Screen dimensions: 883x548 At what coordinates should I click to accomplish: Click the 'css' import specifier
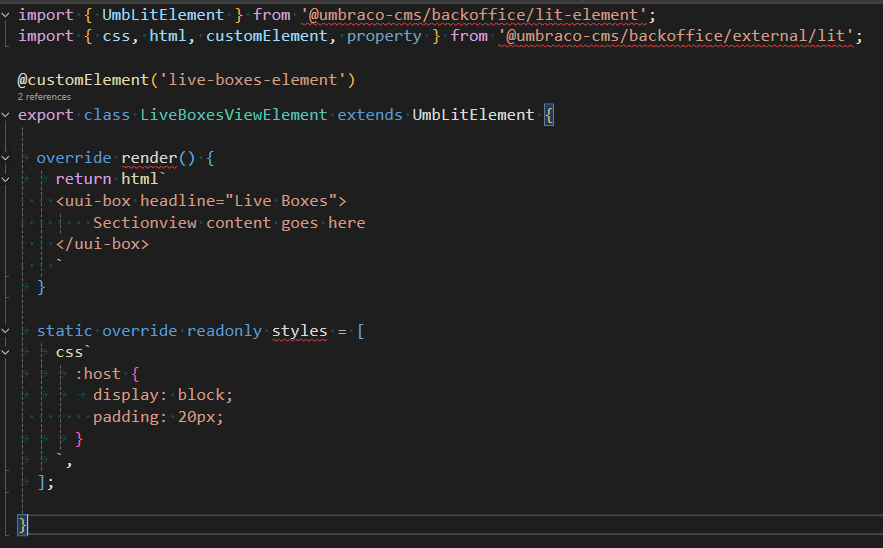pos(116,36)
